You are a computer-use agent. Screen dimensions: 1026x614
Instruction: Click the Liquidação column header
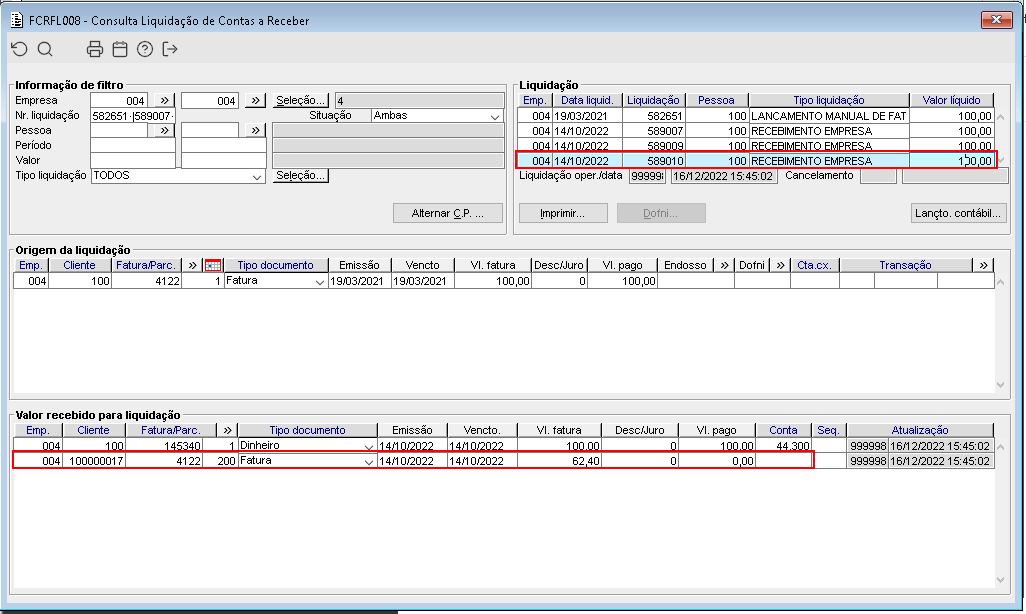coord(653,100)
